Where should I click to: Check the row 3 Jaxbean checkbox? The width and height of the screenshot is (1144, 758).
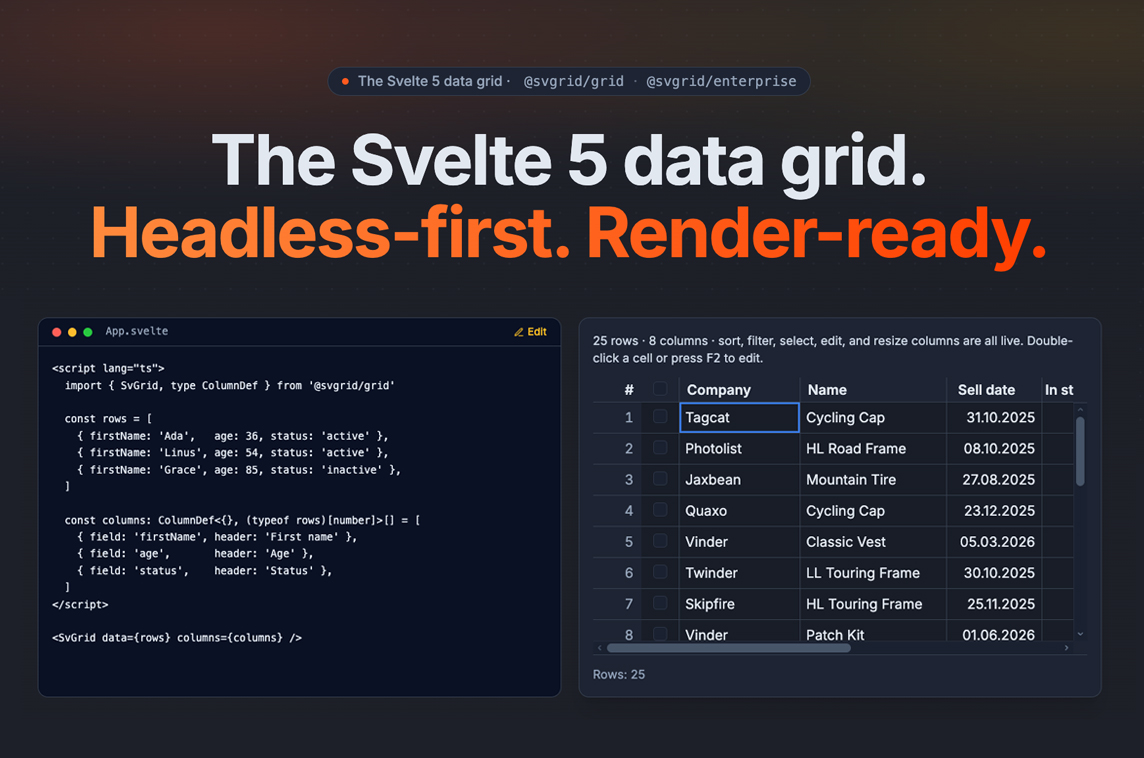(660, 479)
